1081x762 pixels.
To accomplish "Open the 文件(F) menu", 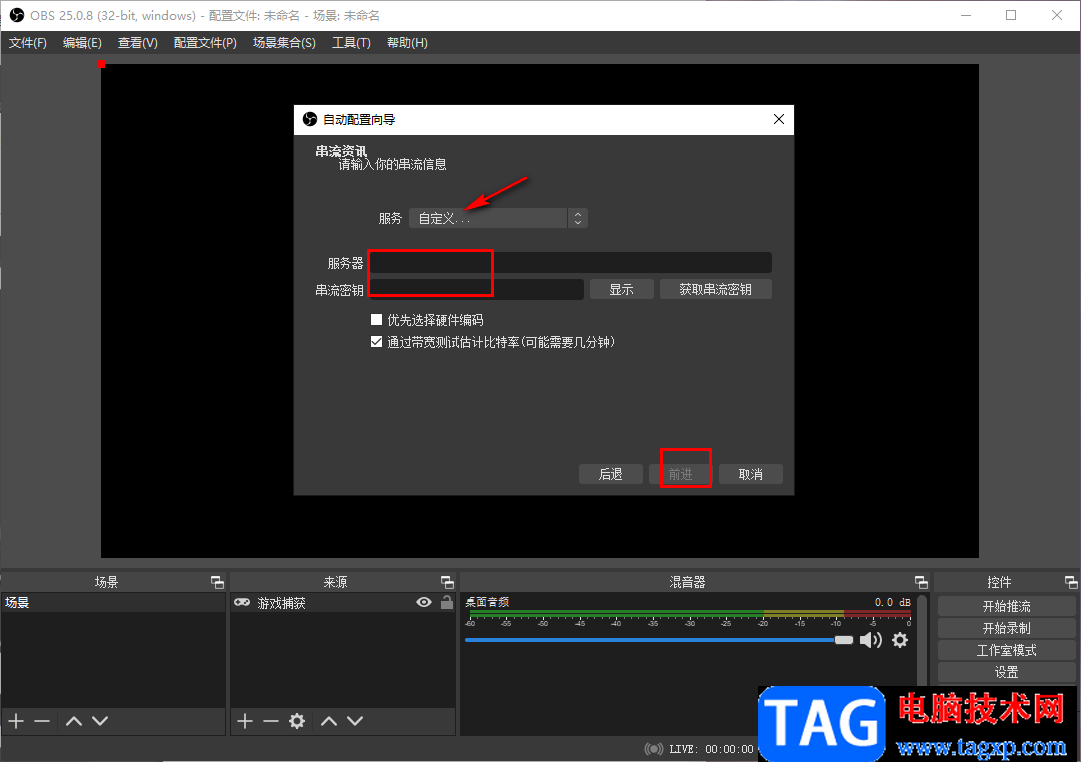I will pyautogui.click(x=28, y=43).
